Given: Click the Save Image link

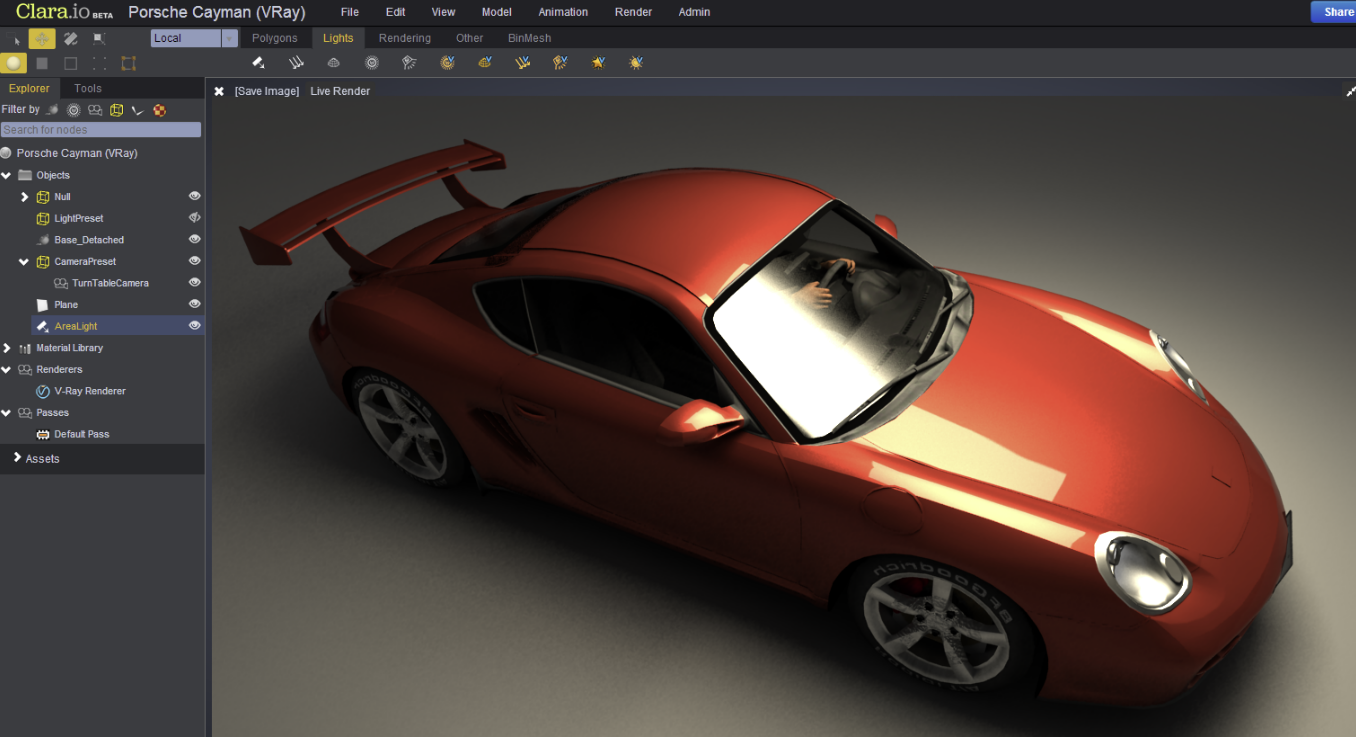Looking at the screenshot, I should pos(266,91).
